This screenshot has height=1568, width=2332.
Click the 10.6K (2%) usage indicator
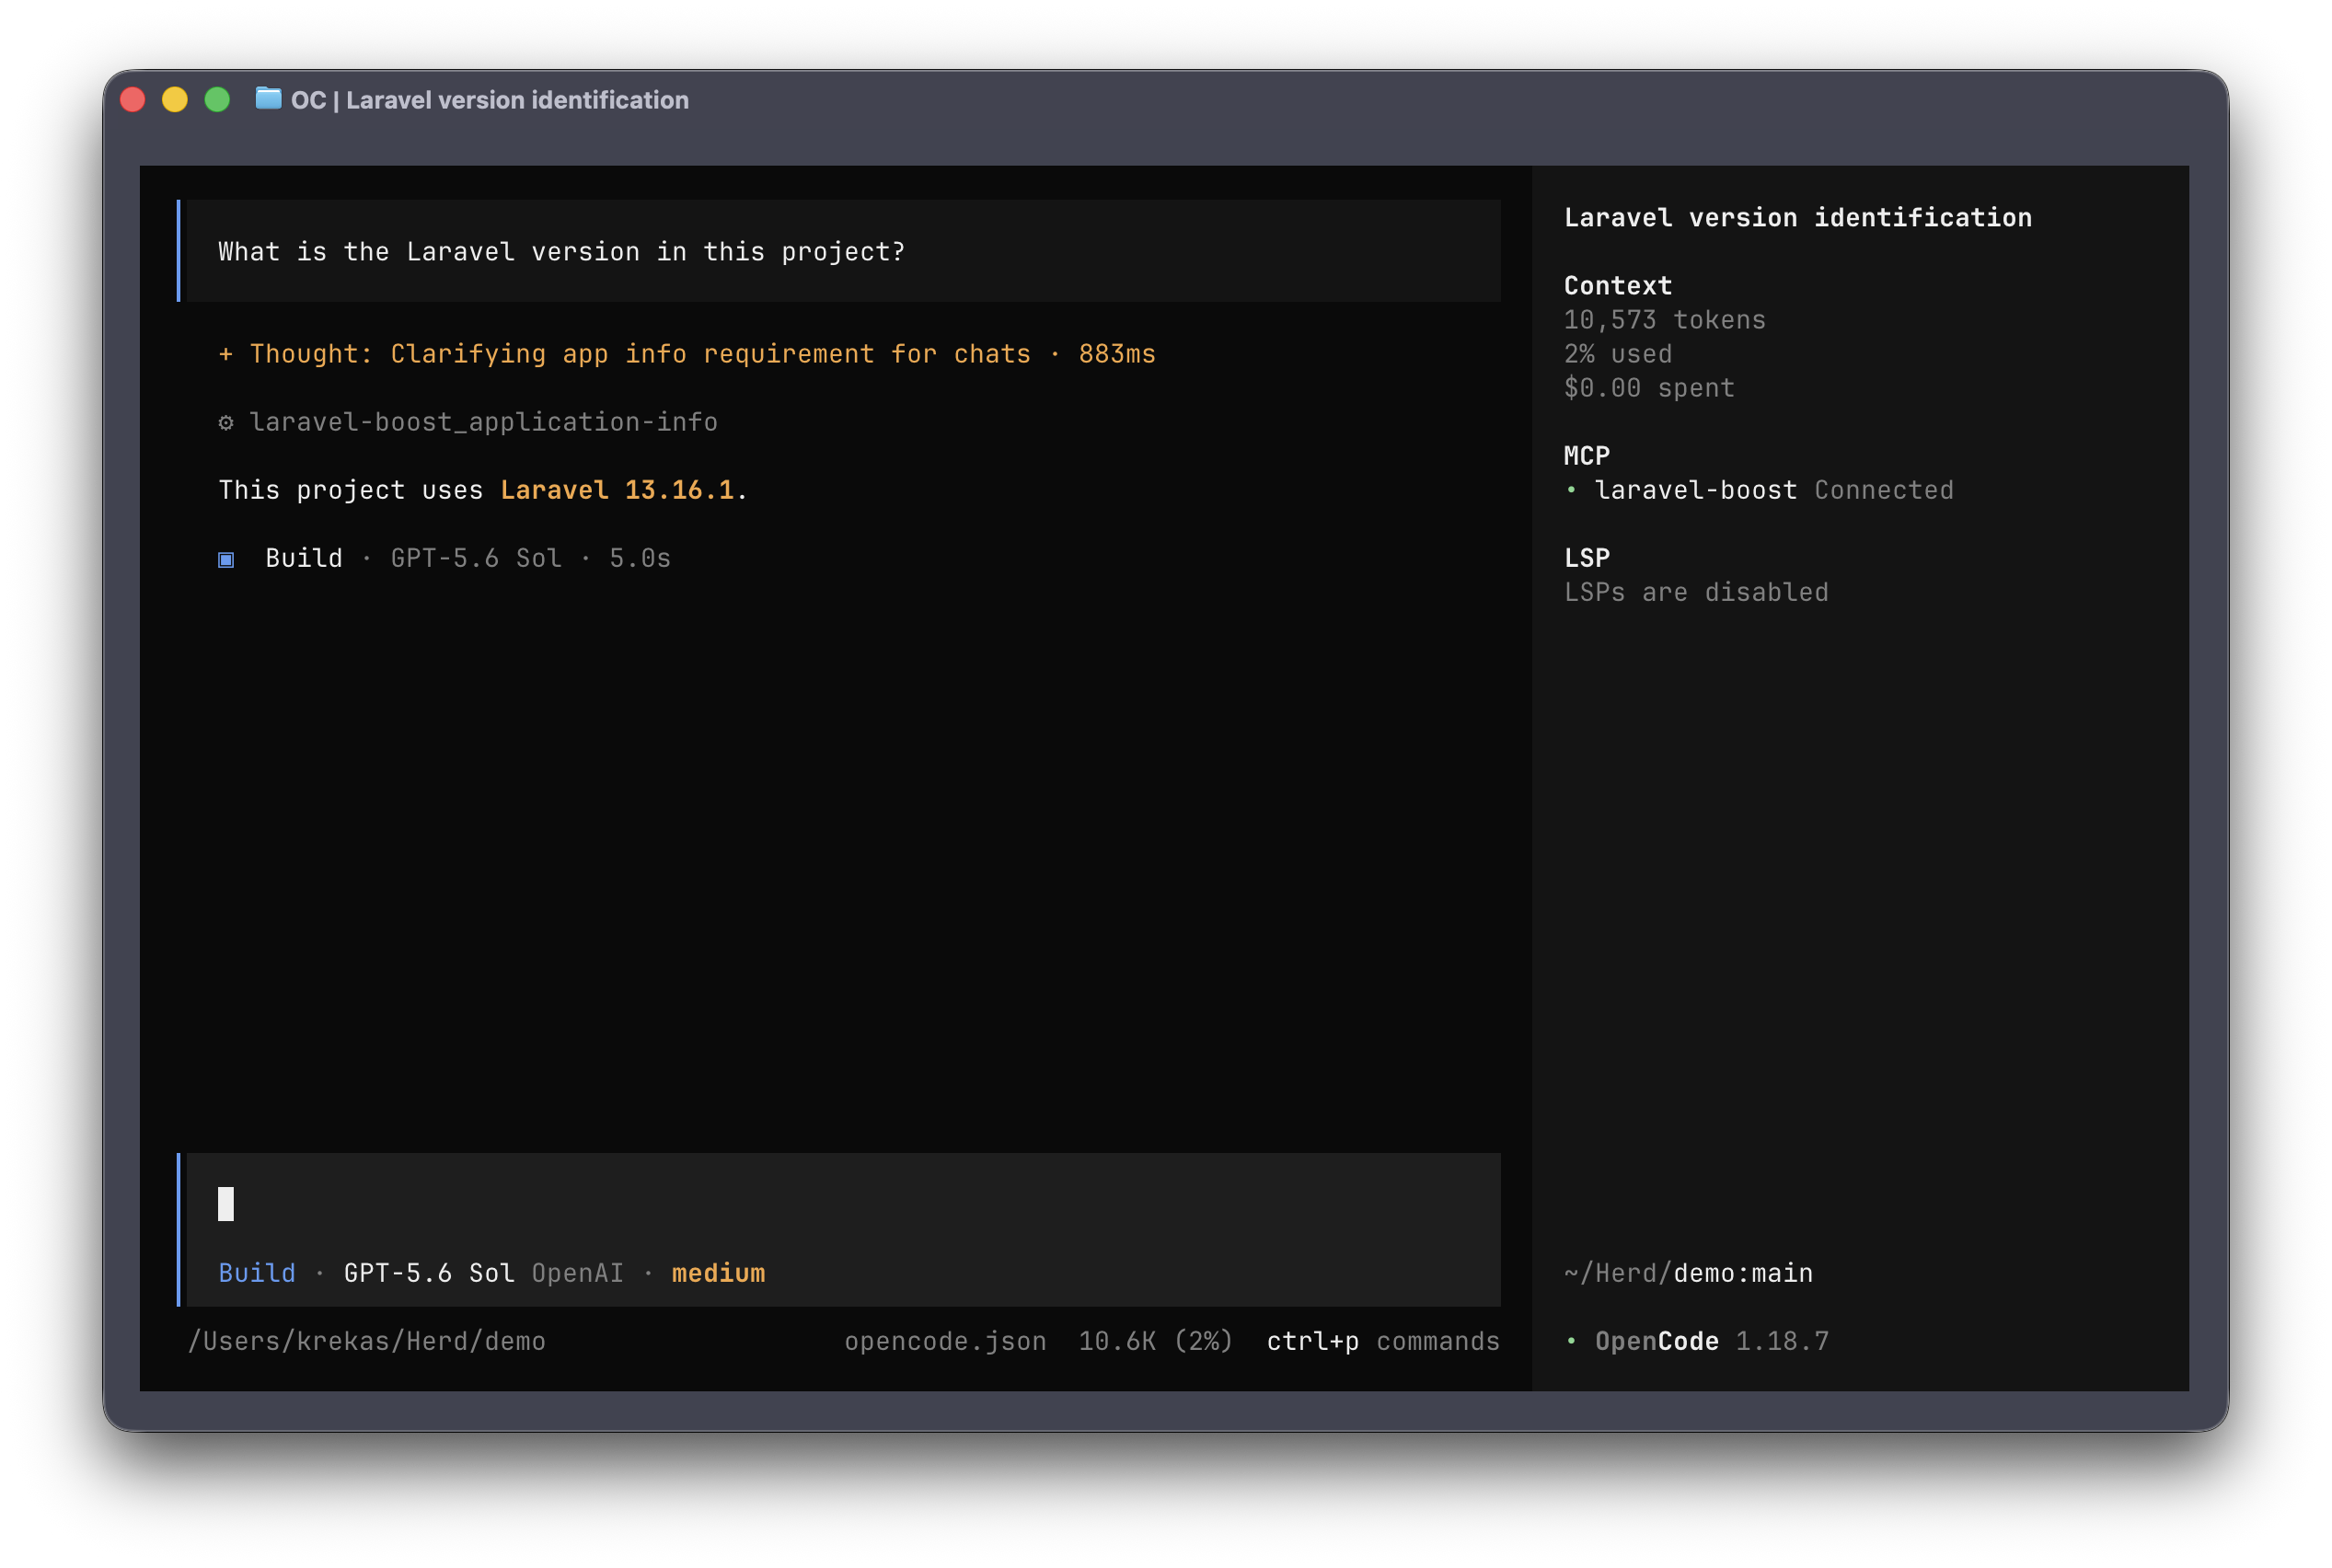tap(1155, 1341)
